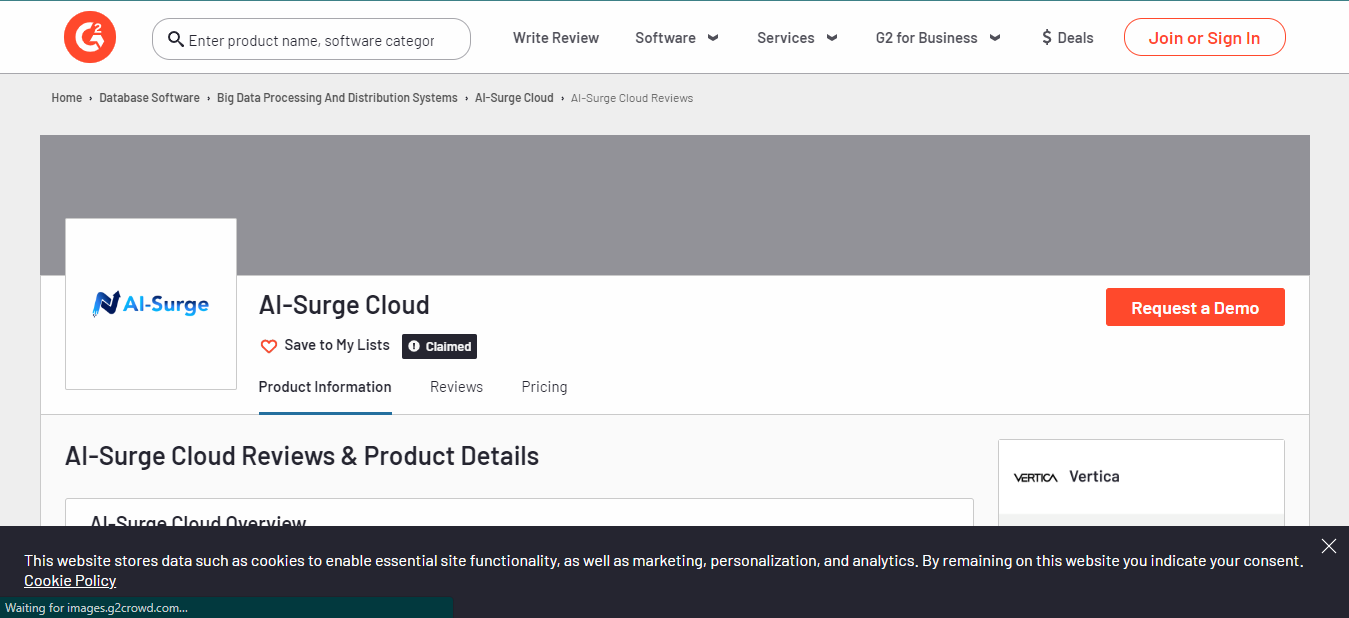Viewport: 1349px width, 618px height.
Task: Click the heart icon beside Save to My Lists
Action: pos(269,346)
